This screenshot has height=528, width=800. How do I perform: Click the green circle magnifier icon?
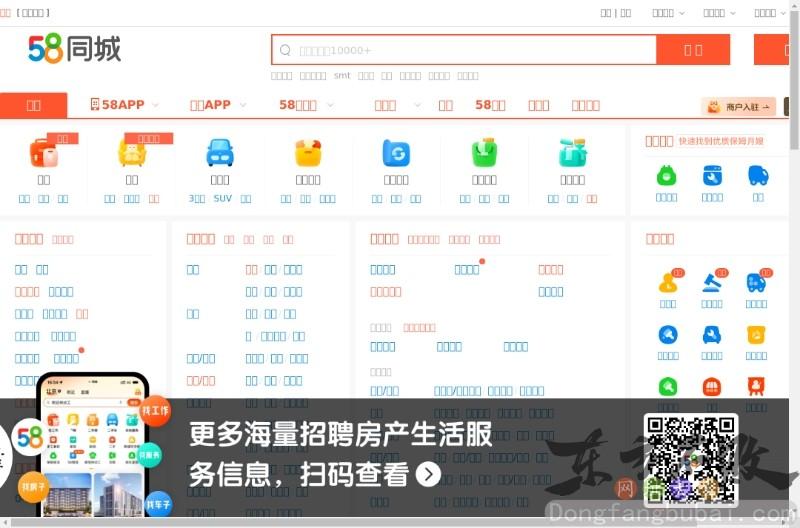click(x=668, y=387)
